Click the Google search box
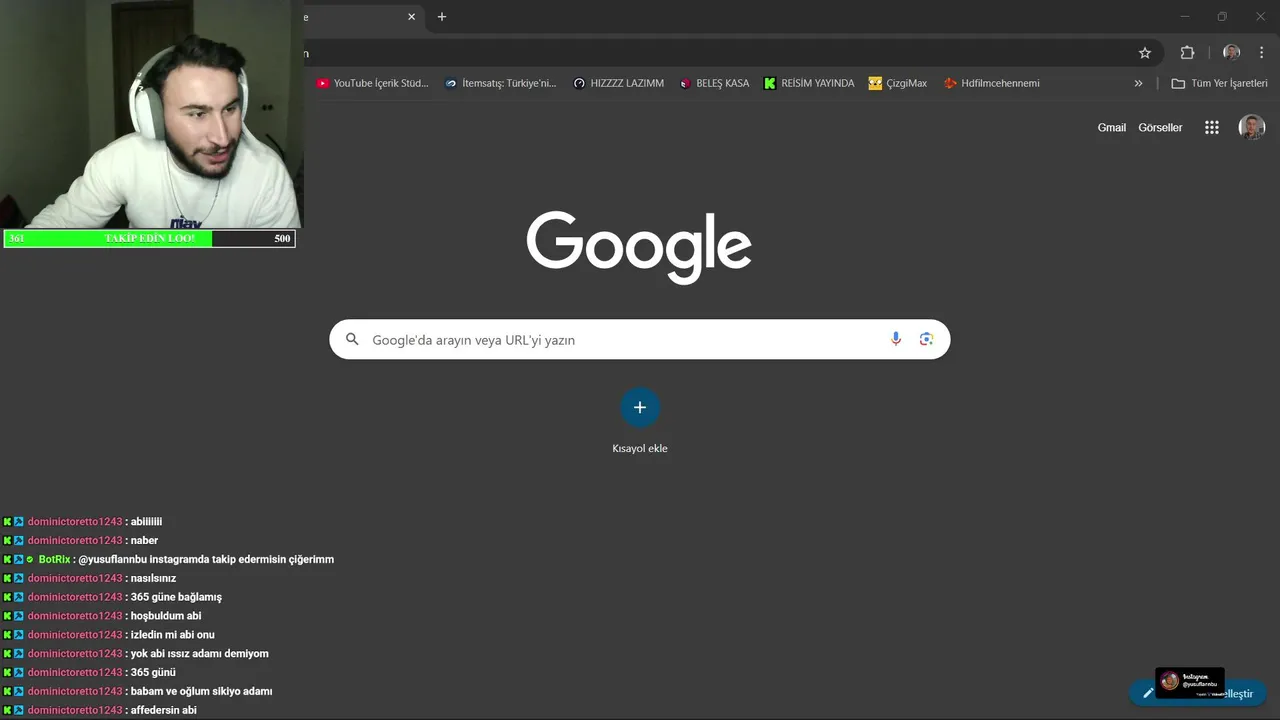This screenshot has height=720, width=1280. (x=640, y=339)
